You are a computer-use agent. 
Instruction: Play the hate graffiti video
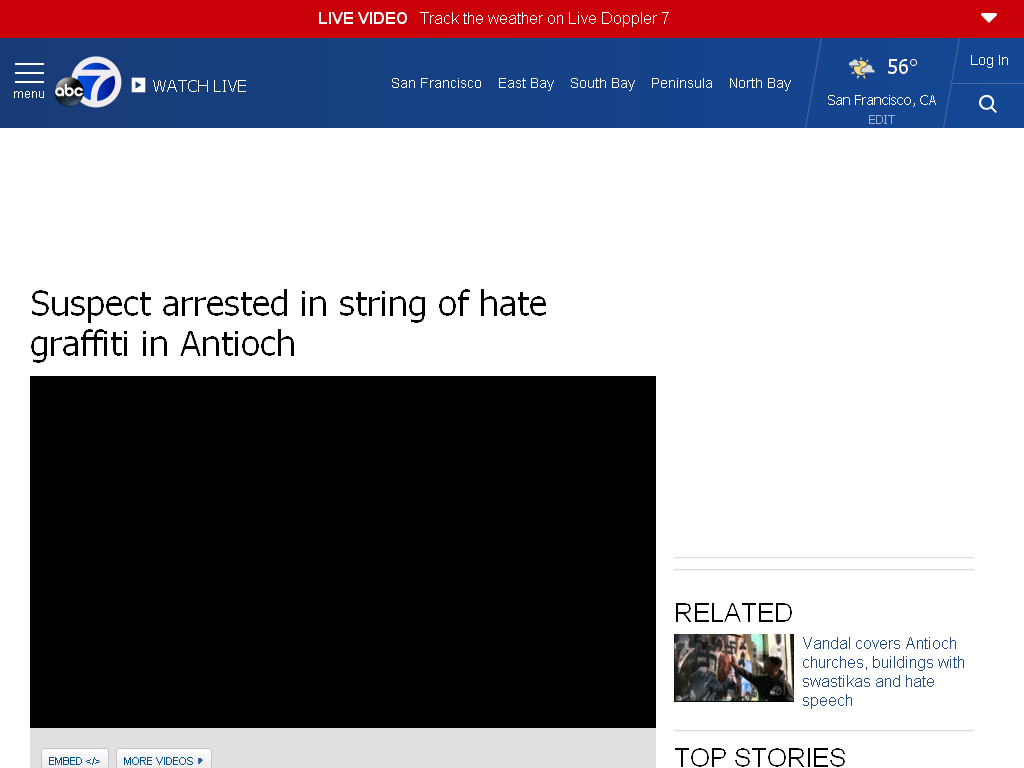point(343,551)
